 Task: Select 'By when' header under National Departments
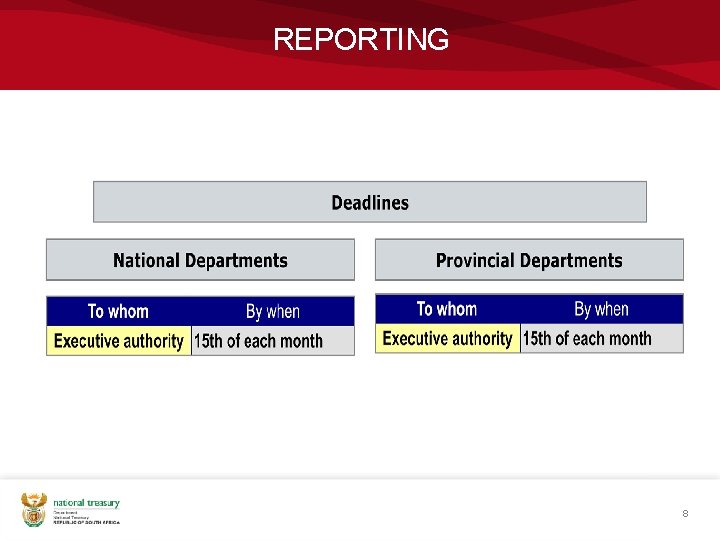[x=273, y=311]
